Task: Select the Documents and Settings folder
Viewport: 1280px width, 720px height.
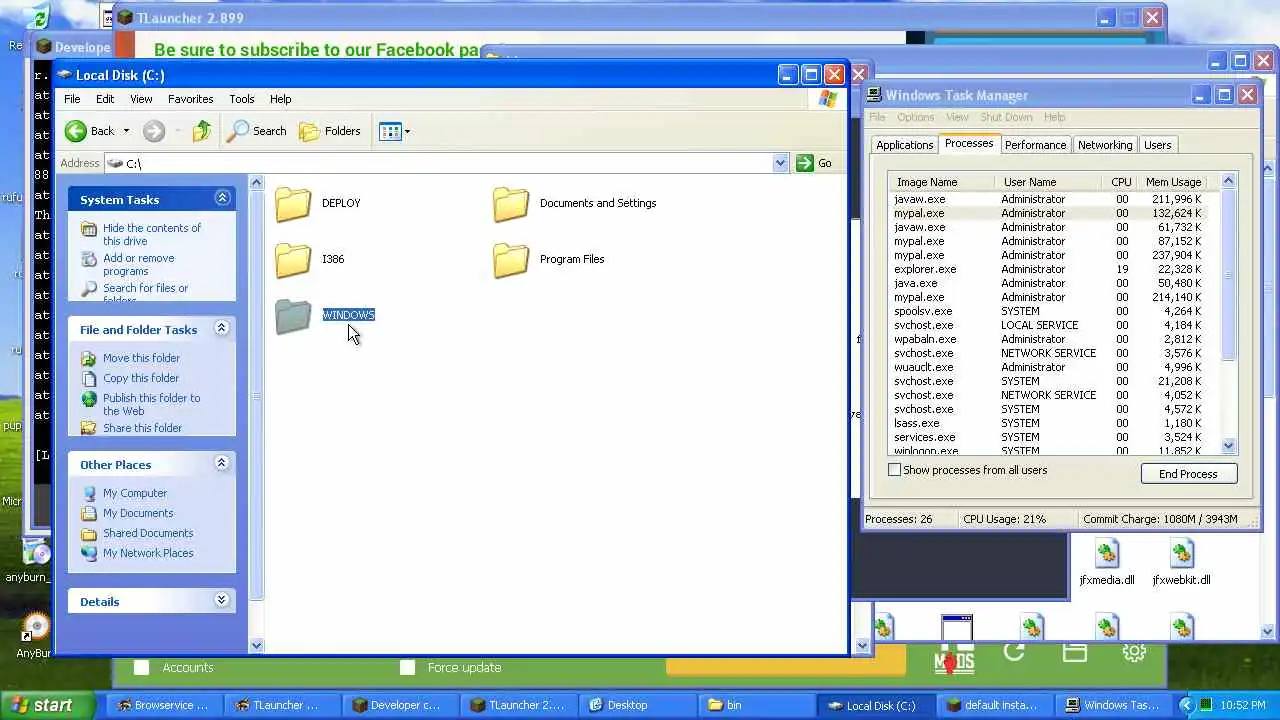Action: [575, 203]
